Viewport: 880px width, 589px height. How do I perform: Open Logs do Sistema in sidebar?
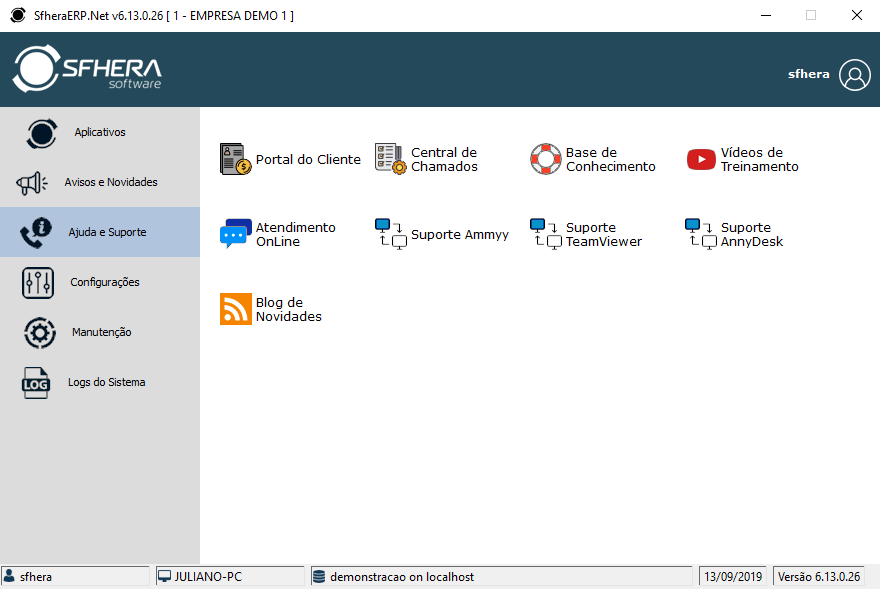pyautogui.click(x=99, y=382)
